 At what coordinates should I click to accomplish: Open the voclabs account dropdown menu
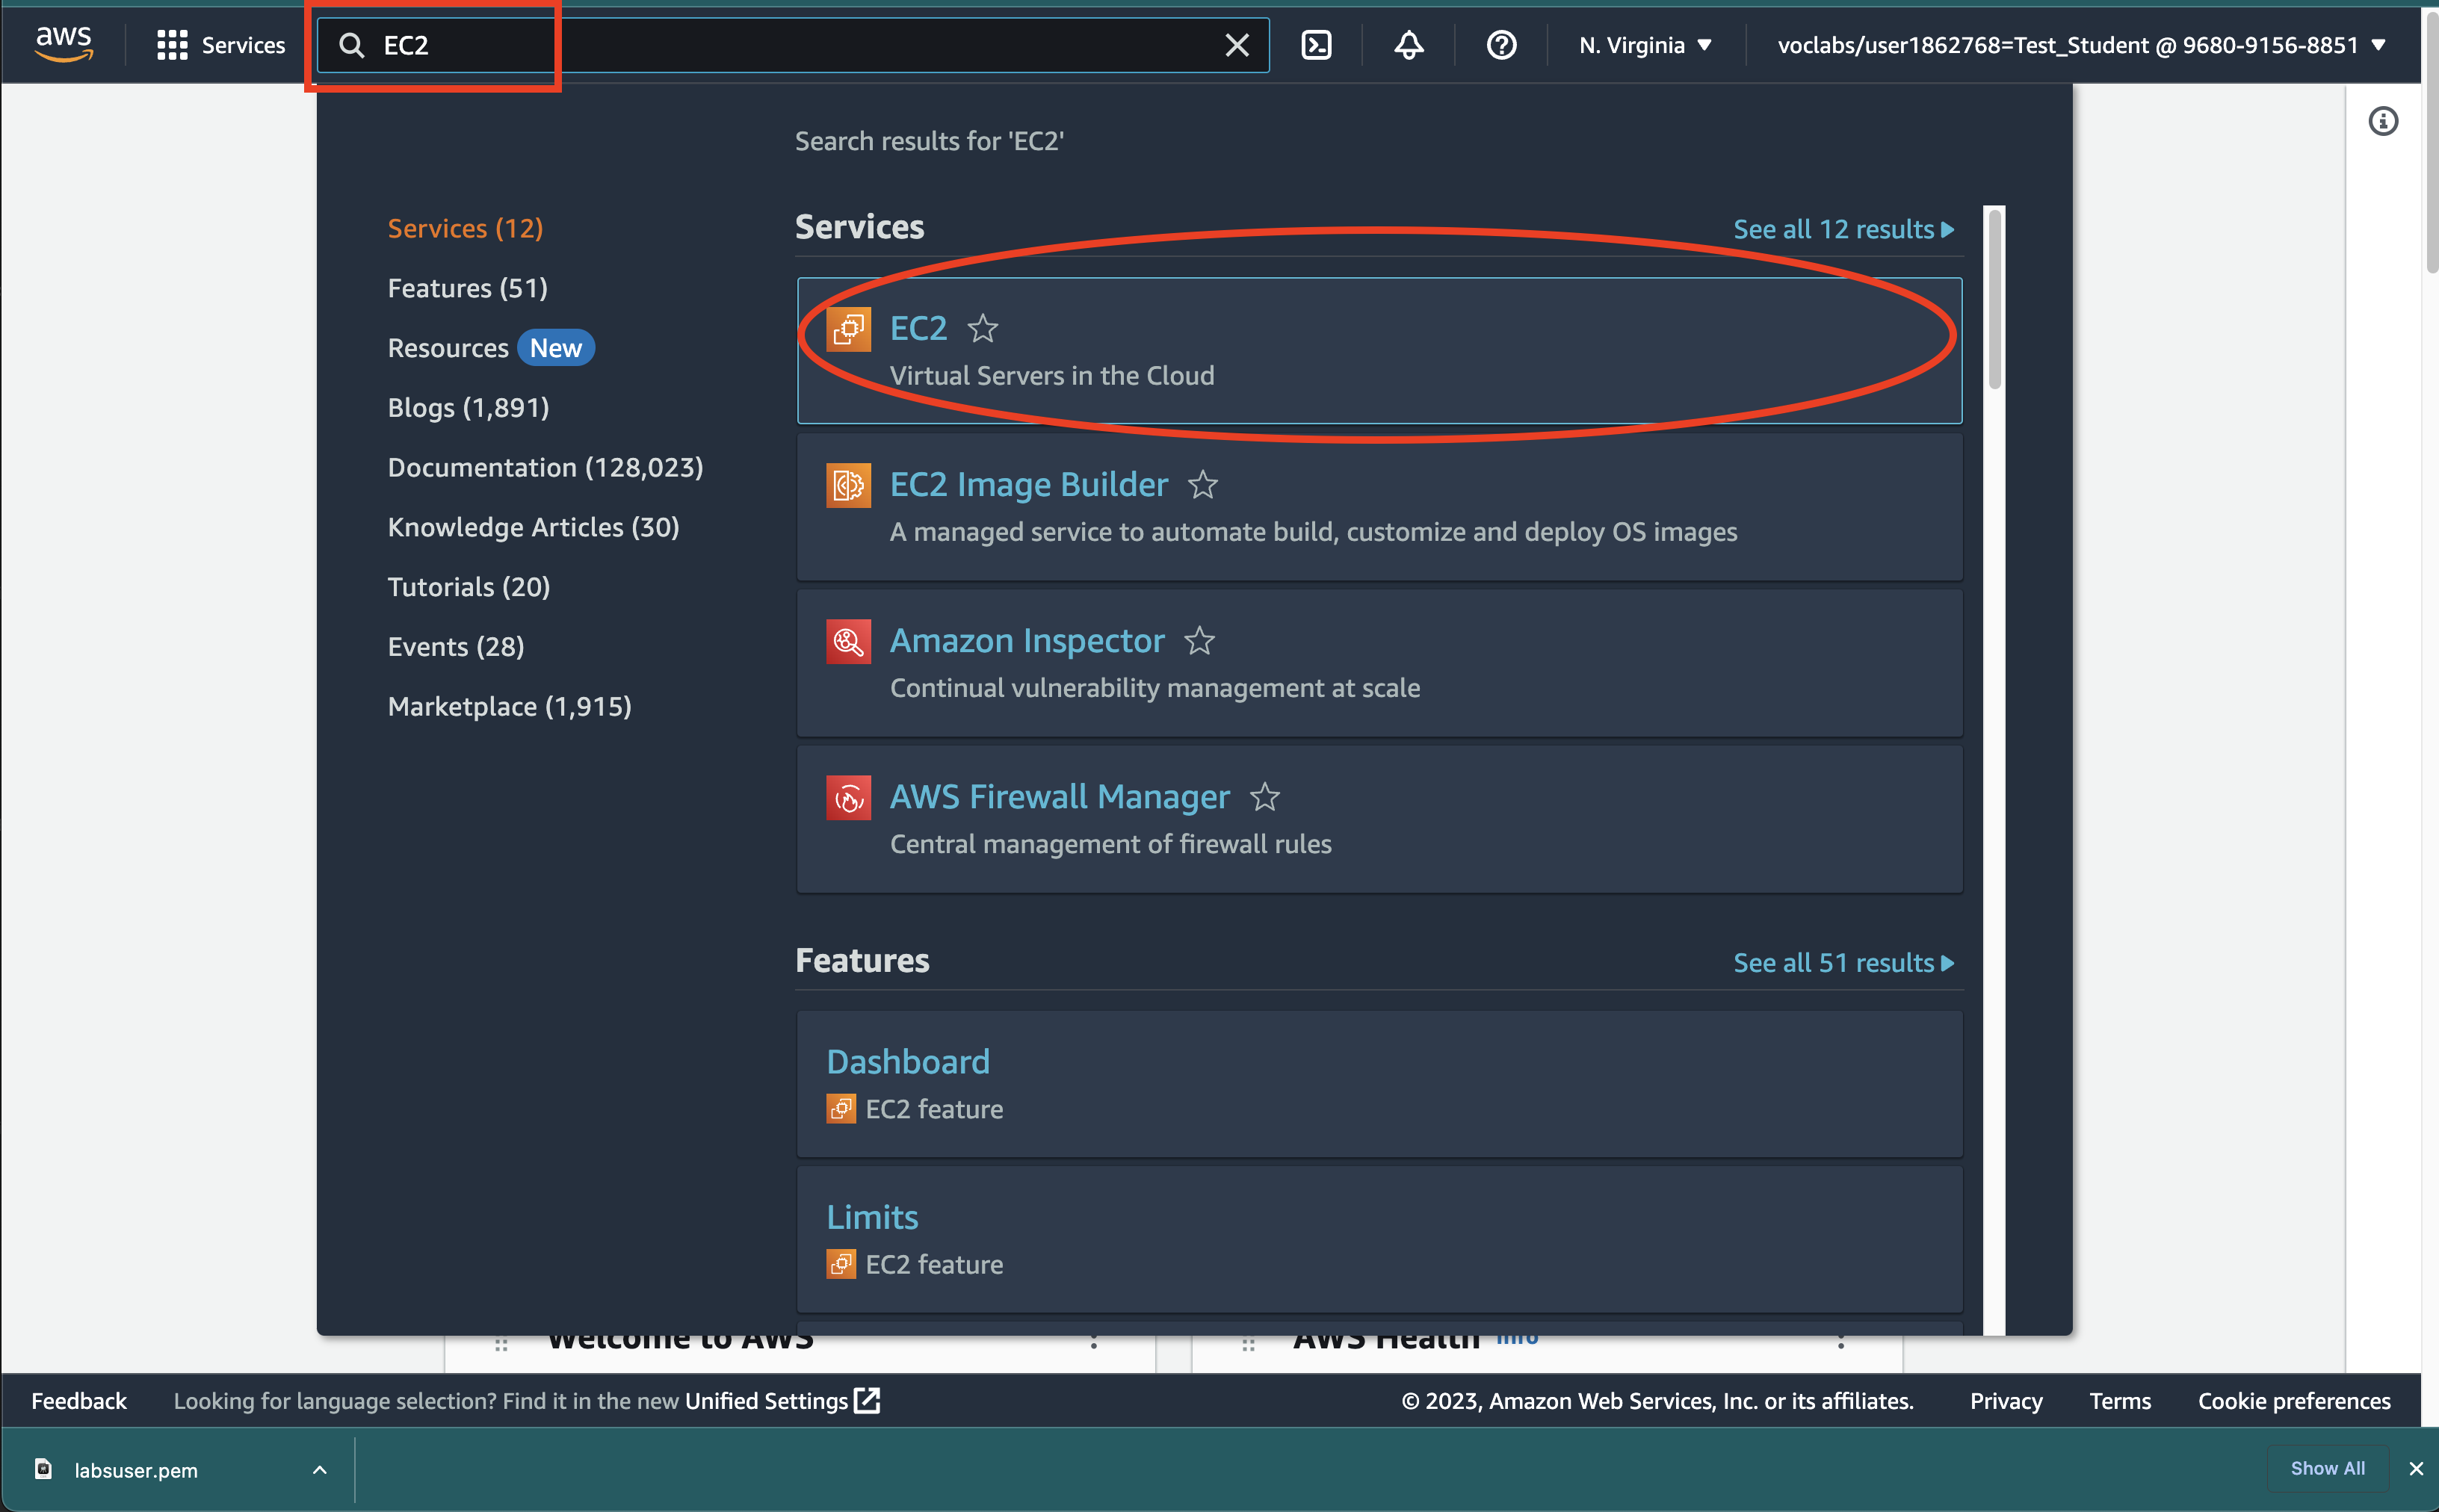coord(2081,45)
